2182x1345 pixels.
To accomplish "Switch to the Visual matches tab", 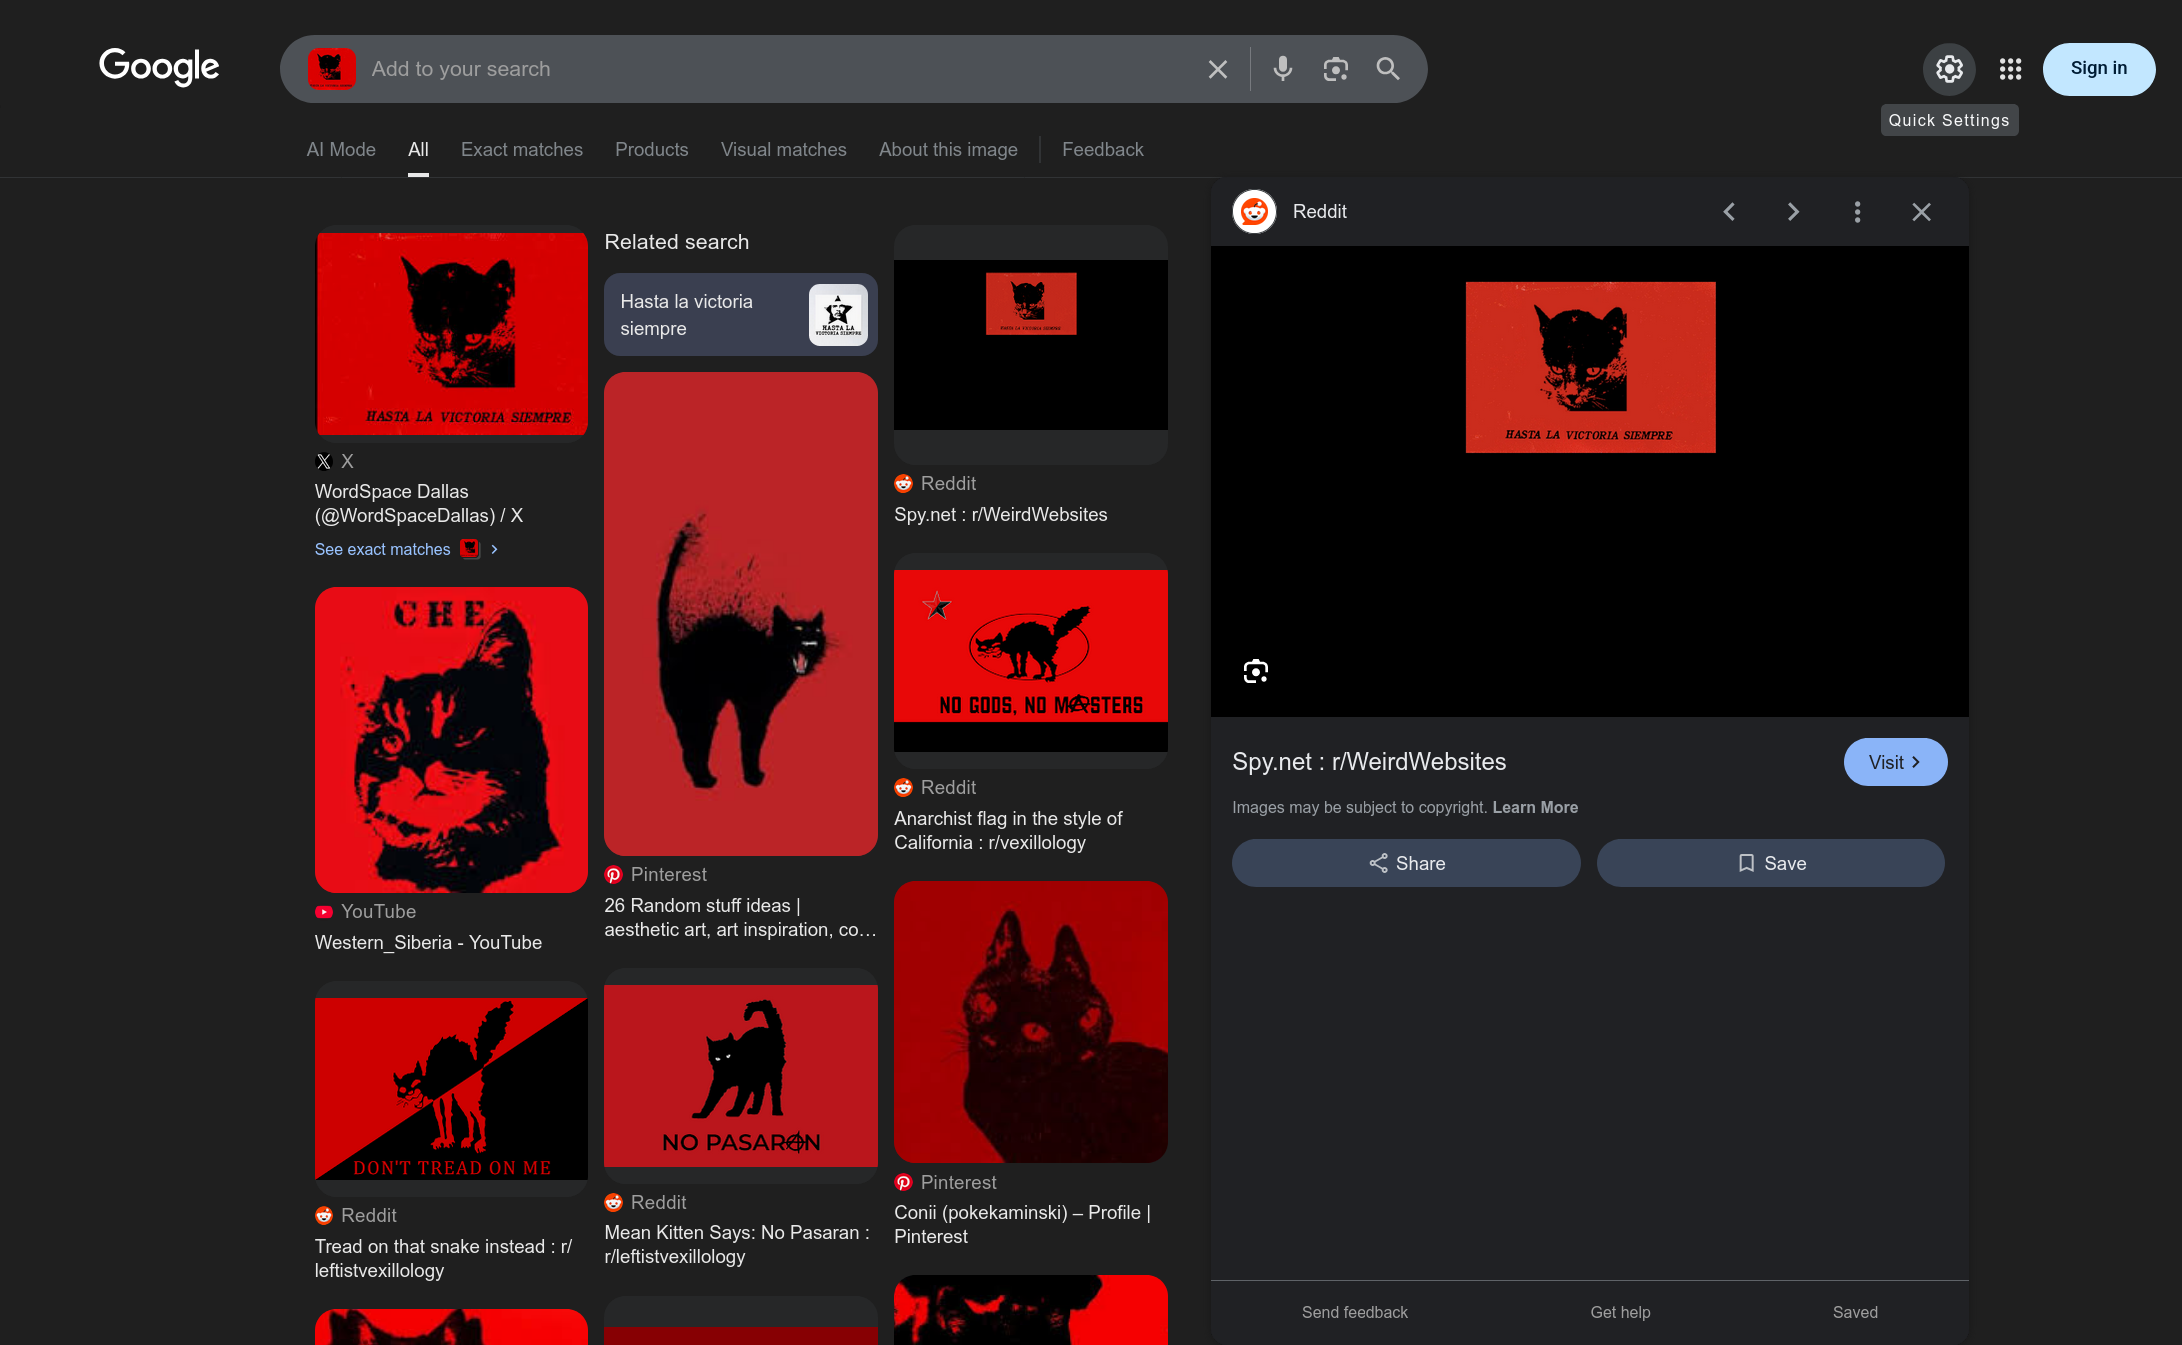I will coord(783,149).
